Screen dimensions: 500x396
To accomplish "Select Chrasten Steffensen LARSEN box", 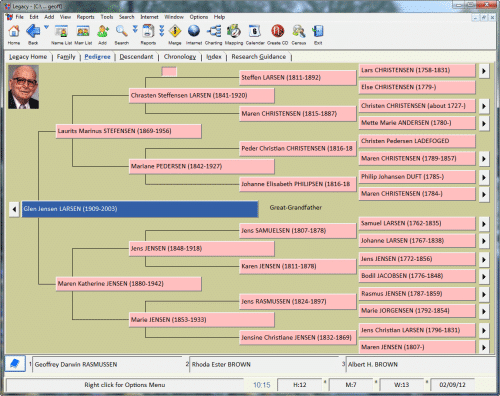I will (202, 96).
